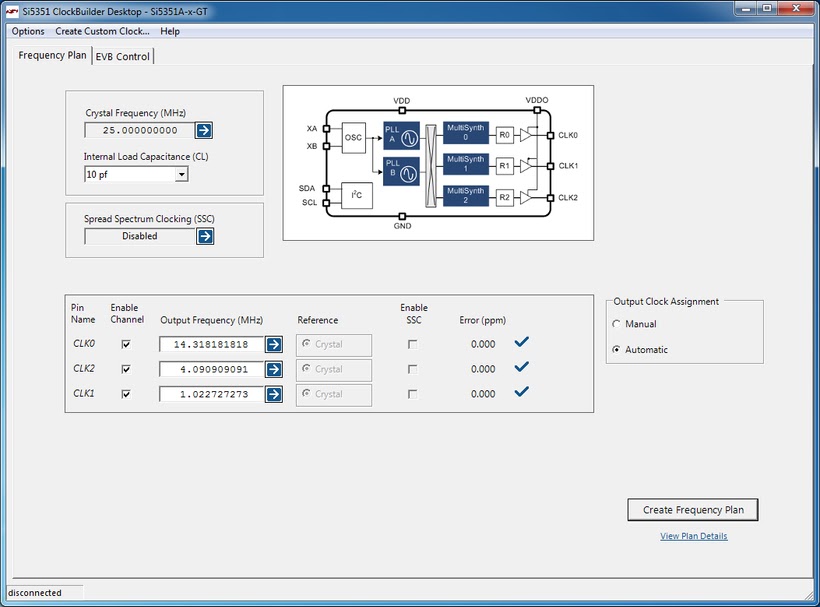Click the MultiSynth 1 block
The width and height of the screenshot is (820, 607).
465,164
